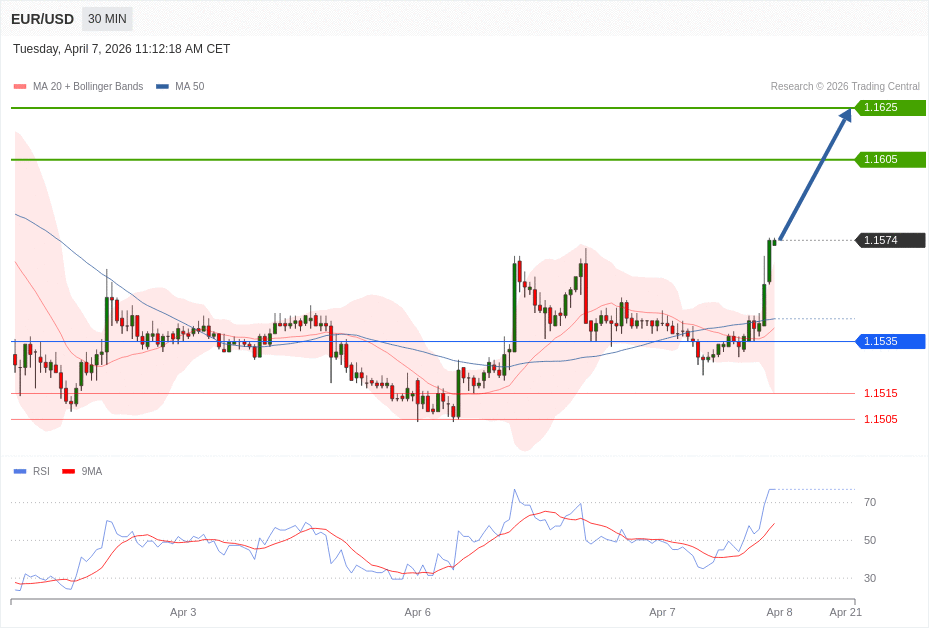Viewport: 929px width, 629px height.
Task: Click the Apr 6 date axis label
Action: [x=417, y=612]
